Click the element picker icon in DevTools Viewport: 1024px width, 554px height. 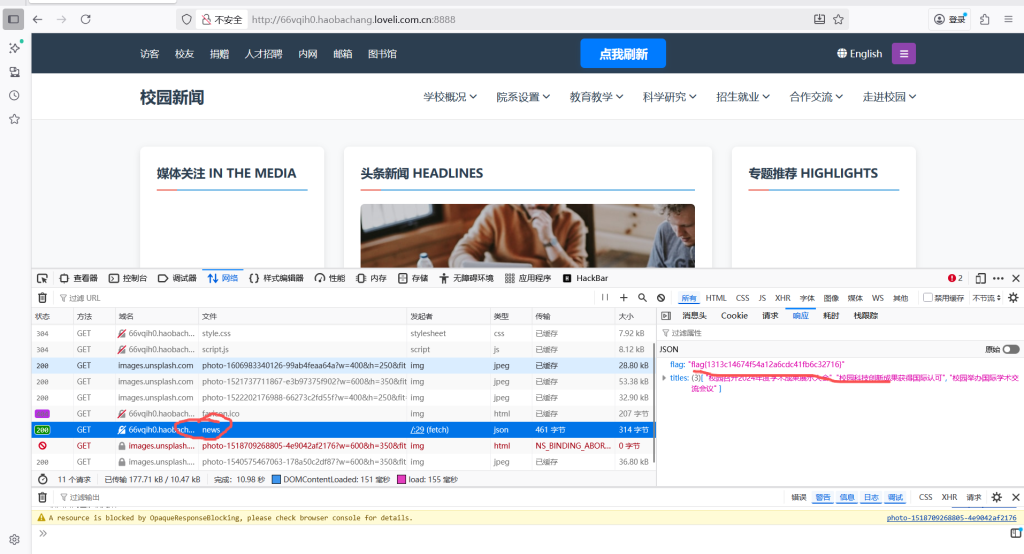click(42, 278)
